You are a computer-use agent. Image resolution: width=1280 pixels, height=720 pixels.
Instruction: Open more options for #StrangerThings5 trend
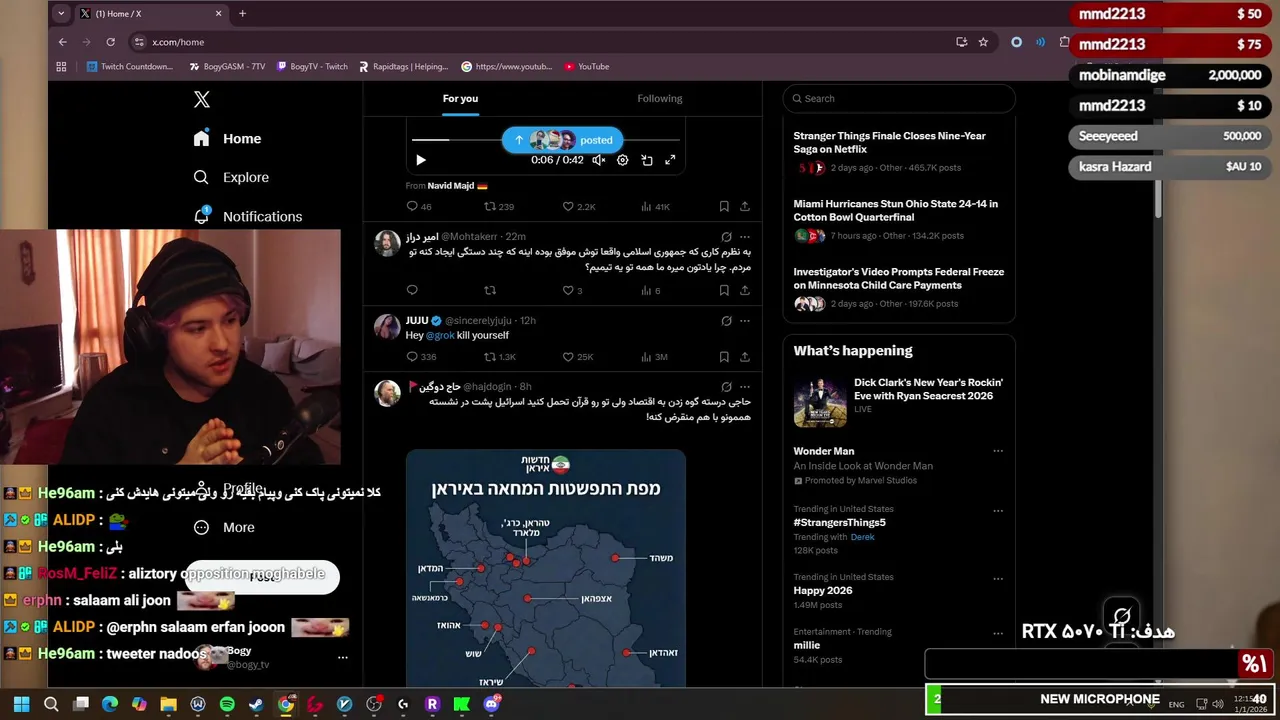[x=998, y=511]
